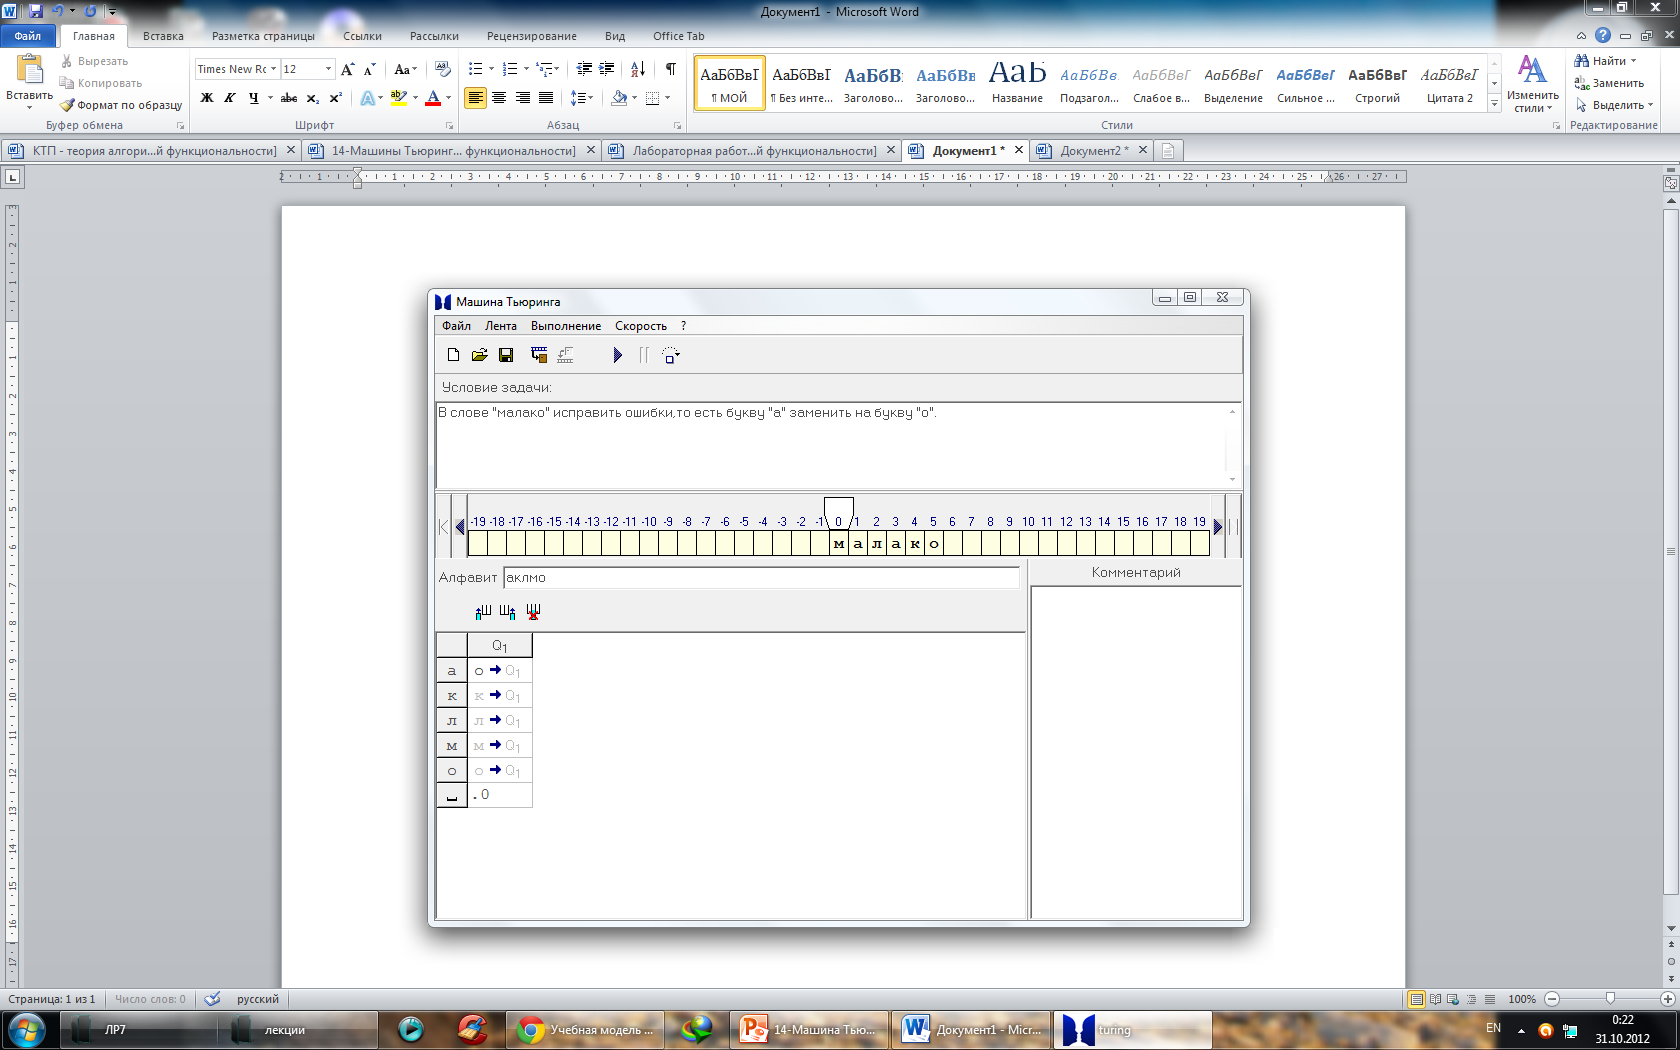This screenshot has width=1680, height=1050.
Task: Toggle bold formatting (Ж)
Action: point(207,98)
